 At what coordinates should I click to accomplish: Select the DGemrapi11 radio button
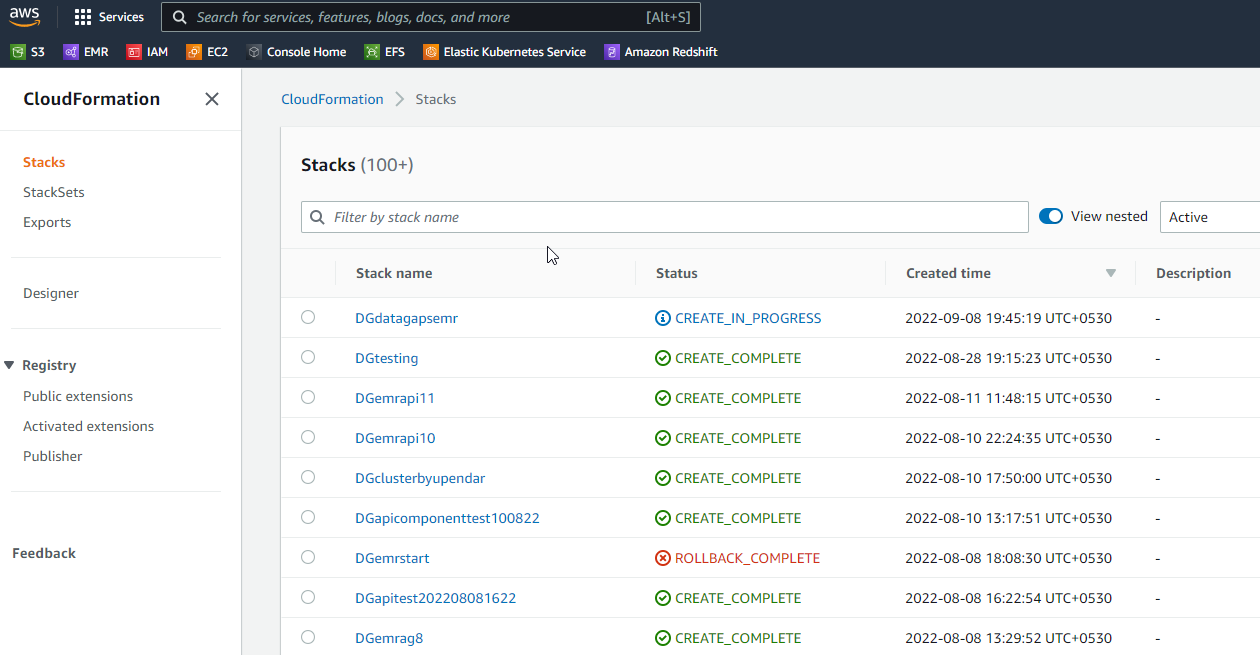click(308, 397)
